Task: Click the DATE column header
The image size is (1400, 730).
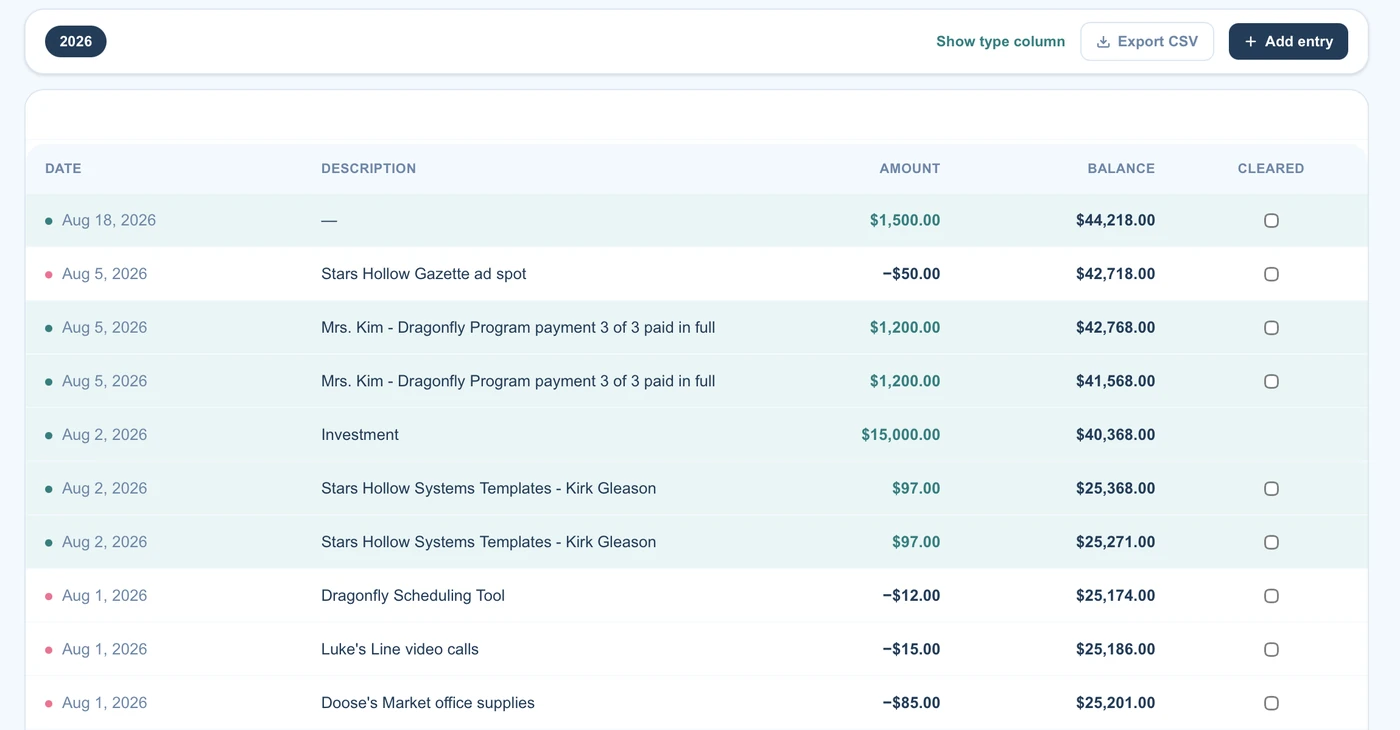Action: pyautogui.click(x=63, y=168)
